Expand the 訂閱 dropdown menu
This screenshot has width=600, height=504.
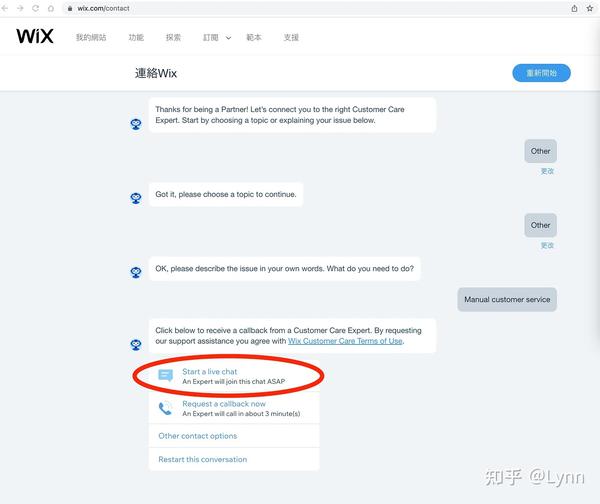point(217,38)
